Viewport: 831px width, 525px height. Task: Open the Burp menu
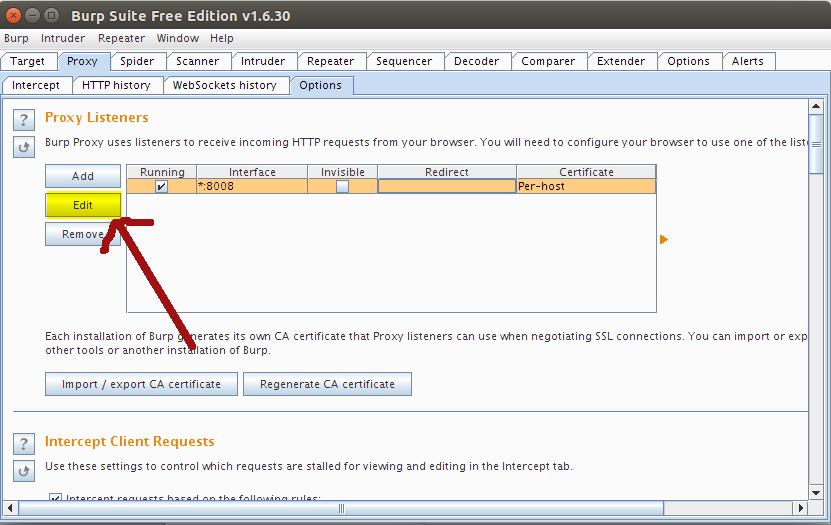(16, 38)
